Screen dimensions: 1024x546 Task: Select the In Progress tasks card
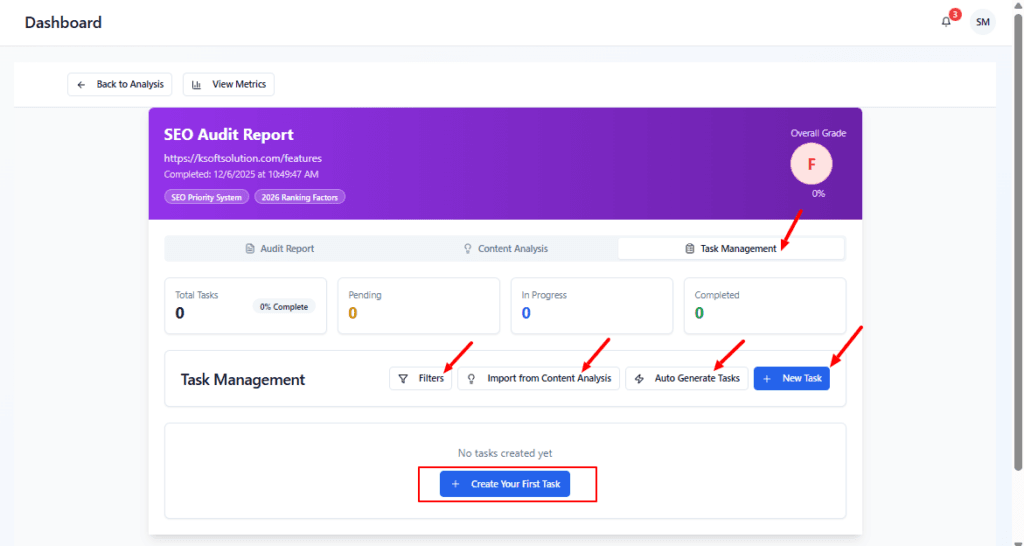coord(592,305)
